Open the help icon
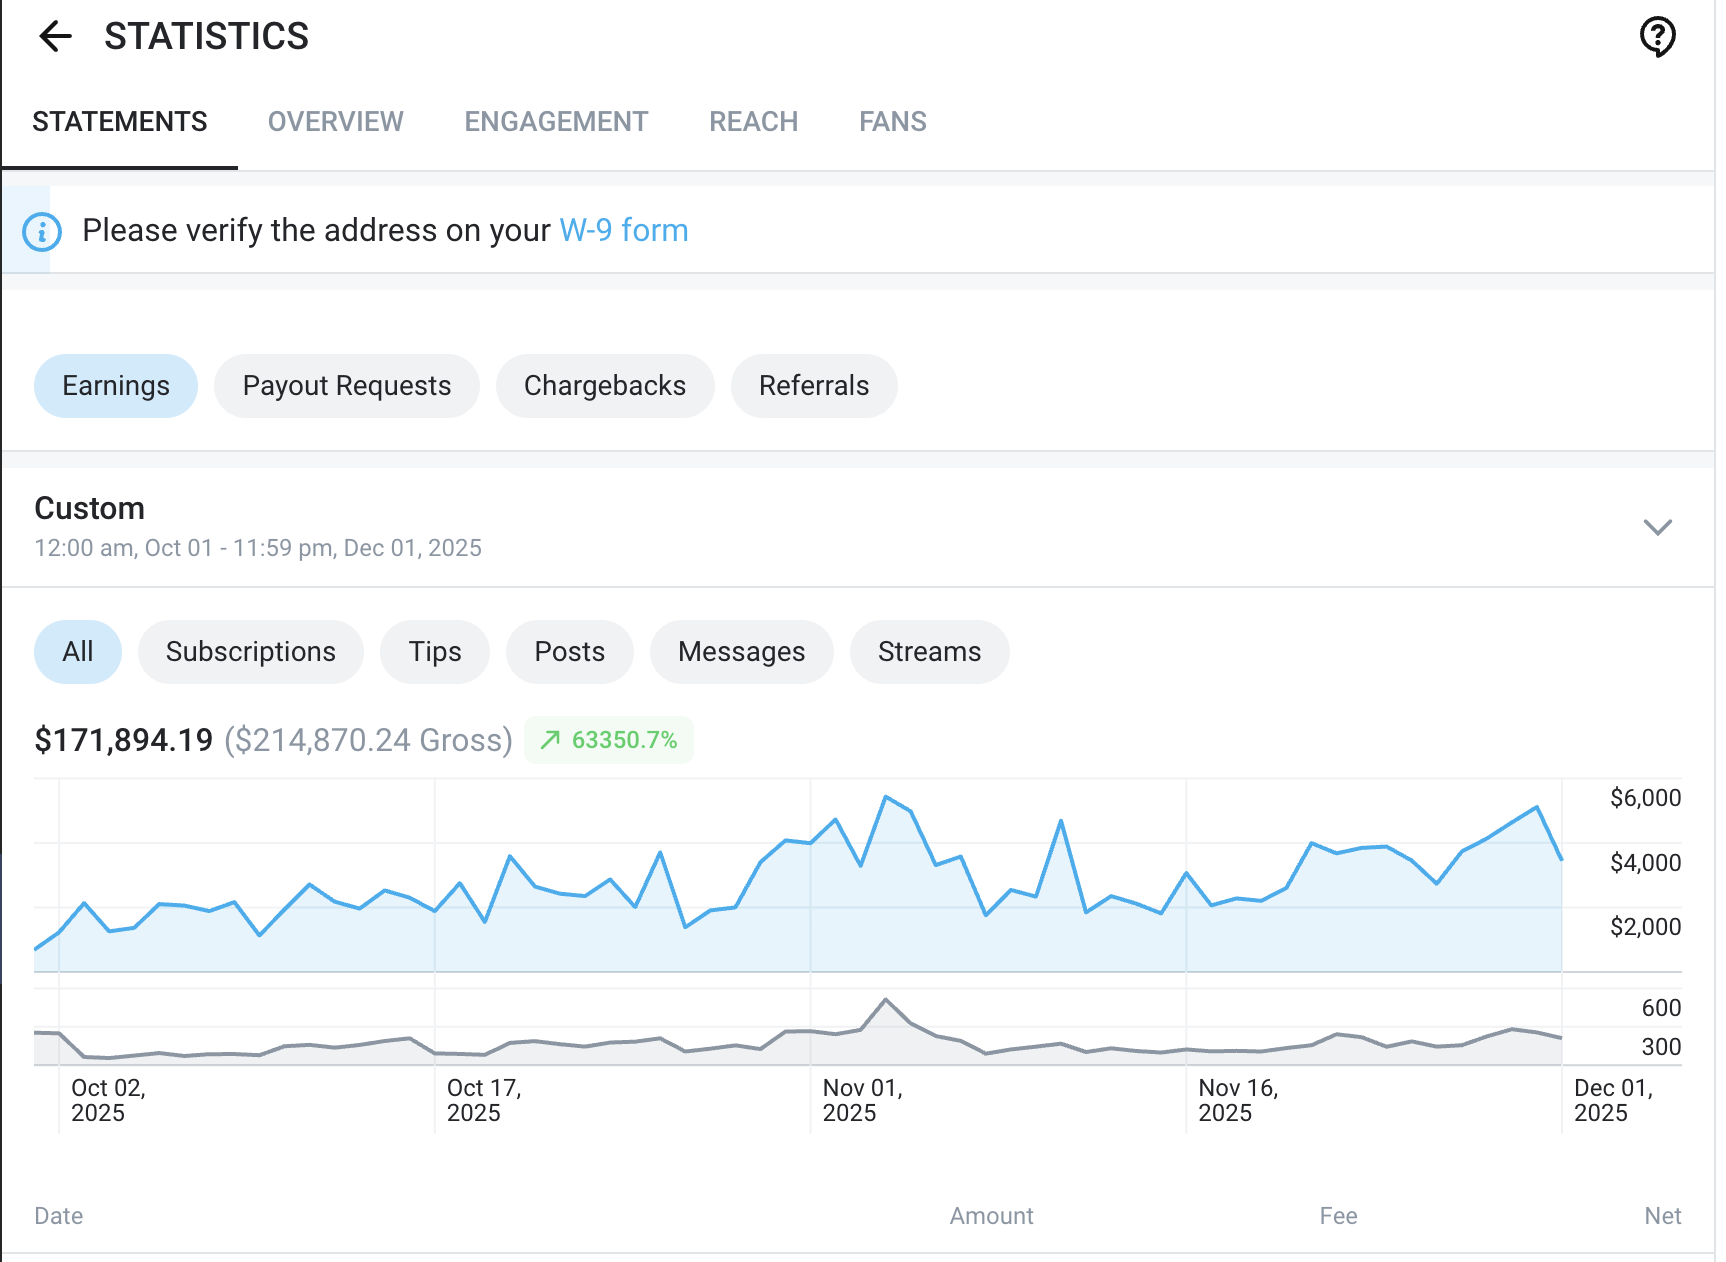 tap(1658, 36)
